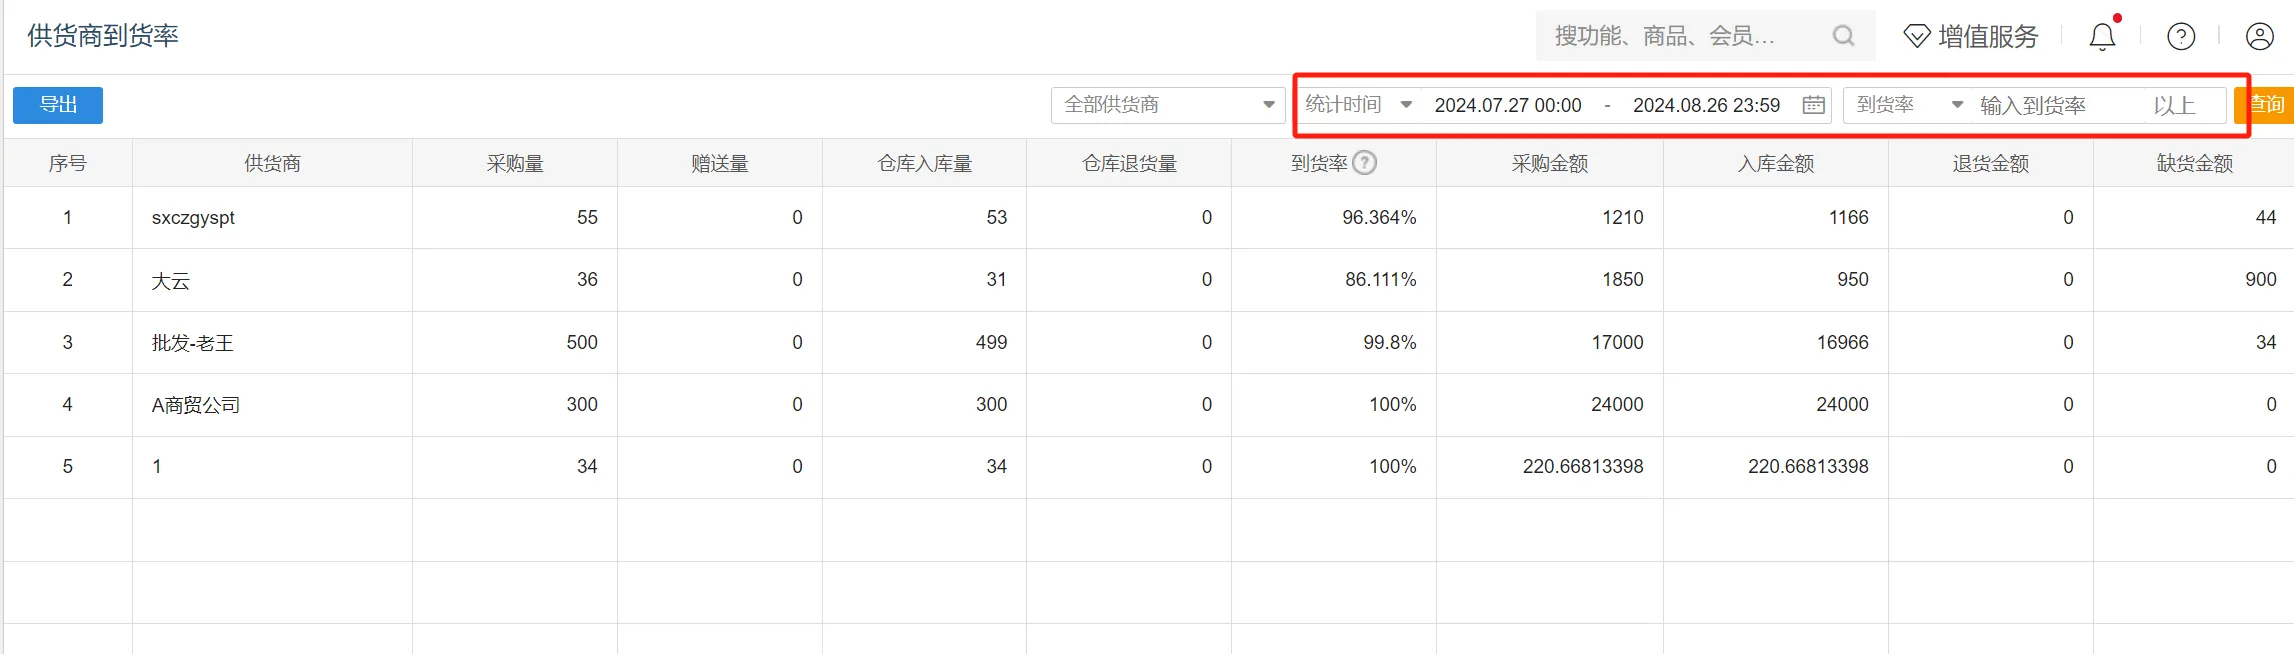Open the notification bell
Image resolution: width=2294 pixels, height=654 pixels.
(2102, 37)
